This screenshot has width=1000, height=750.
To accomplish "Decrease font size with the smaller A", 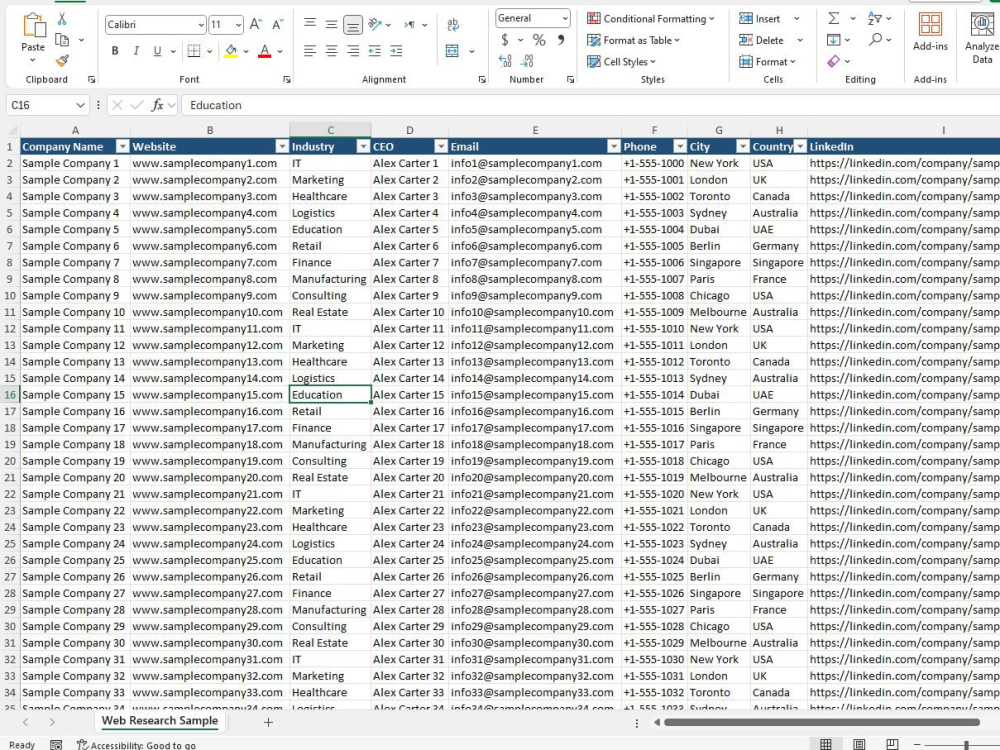I will (x=277, y=24).
